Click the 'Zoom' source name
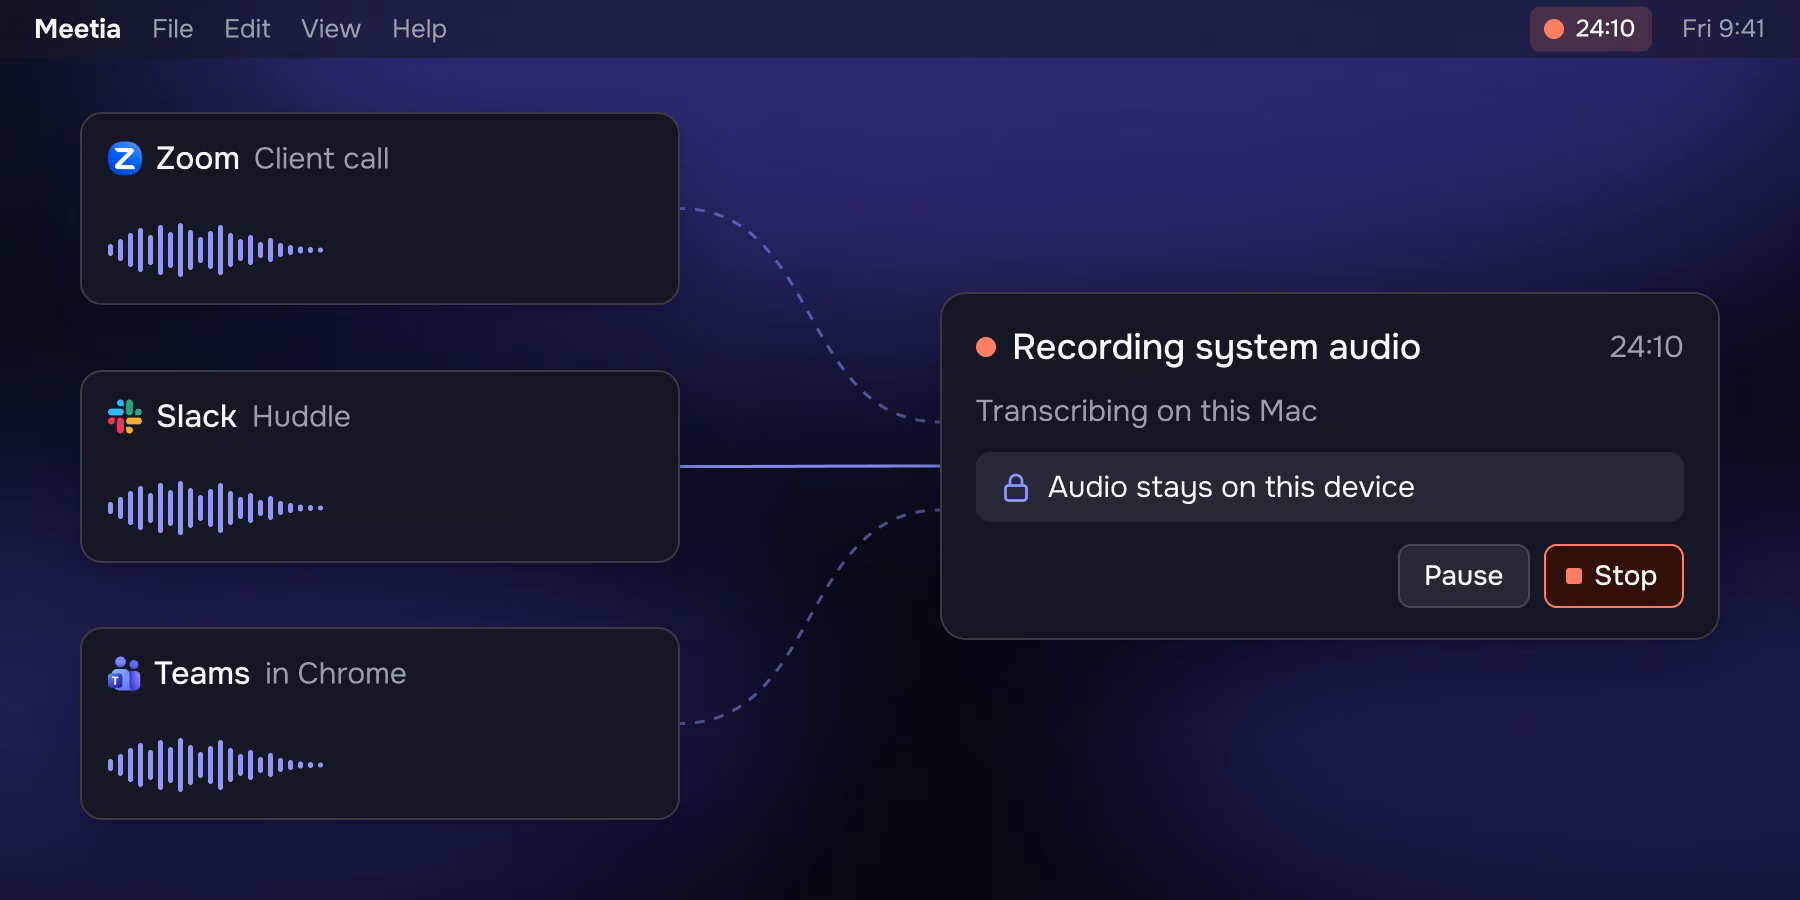Image resolution: width=1800 pixels, height=900 pixels. pyautogui.click(x=197, y=158)
